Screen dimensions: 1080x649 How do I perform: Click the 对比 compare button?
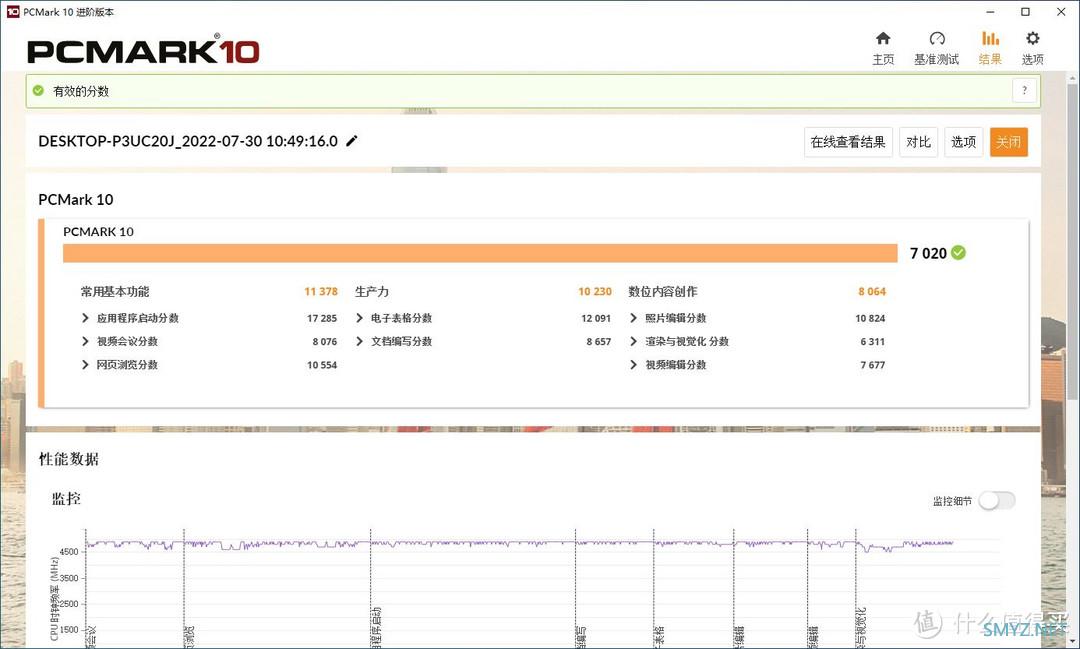918,142
